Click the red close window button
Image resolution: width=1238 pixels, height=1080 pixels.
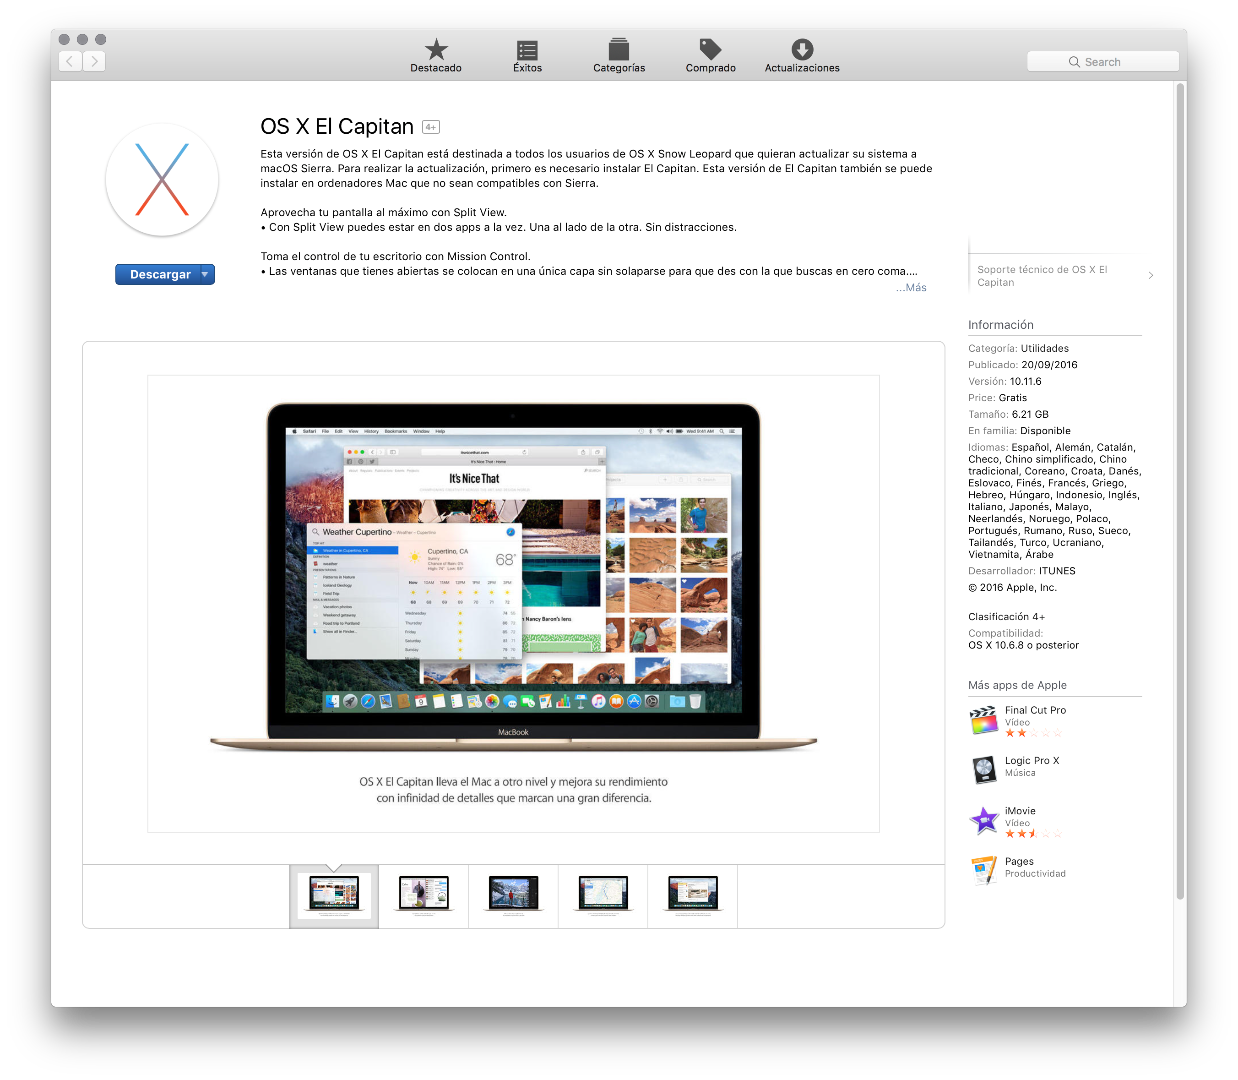[x=64, y=39]
